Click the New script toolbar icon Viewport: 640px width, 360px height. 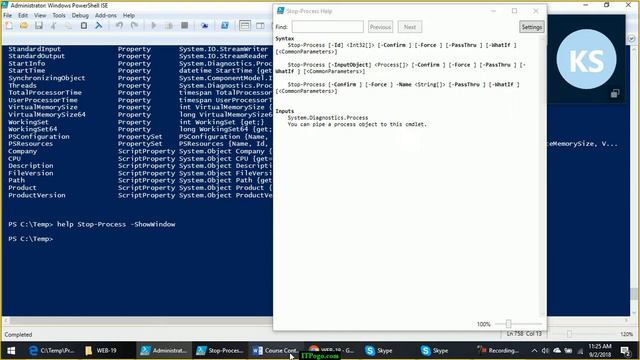pyautogui.click(x=9, y=26)
